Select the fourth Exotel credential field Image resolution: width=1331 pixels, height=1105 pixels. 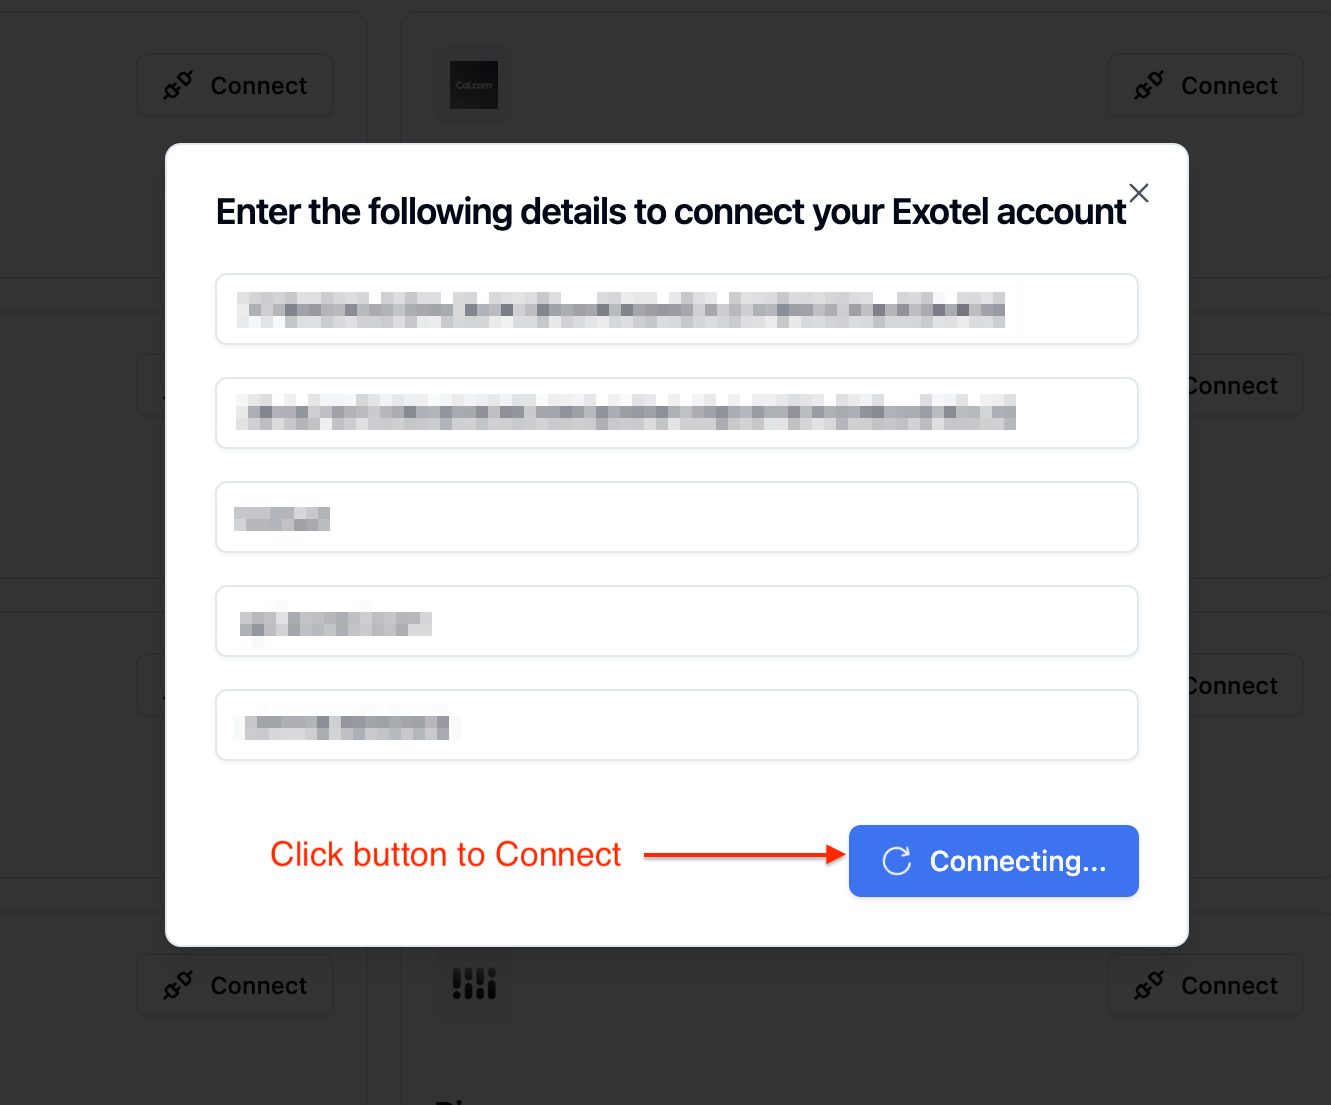pos(676,621)
